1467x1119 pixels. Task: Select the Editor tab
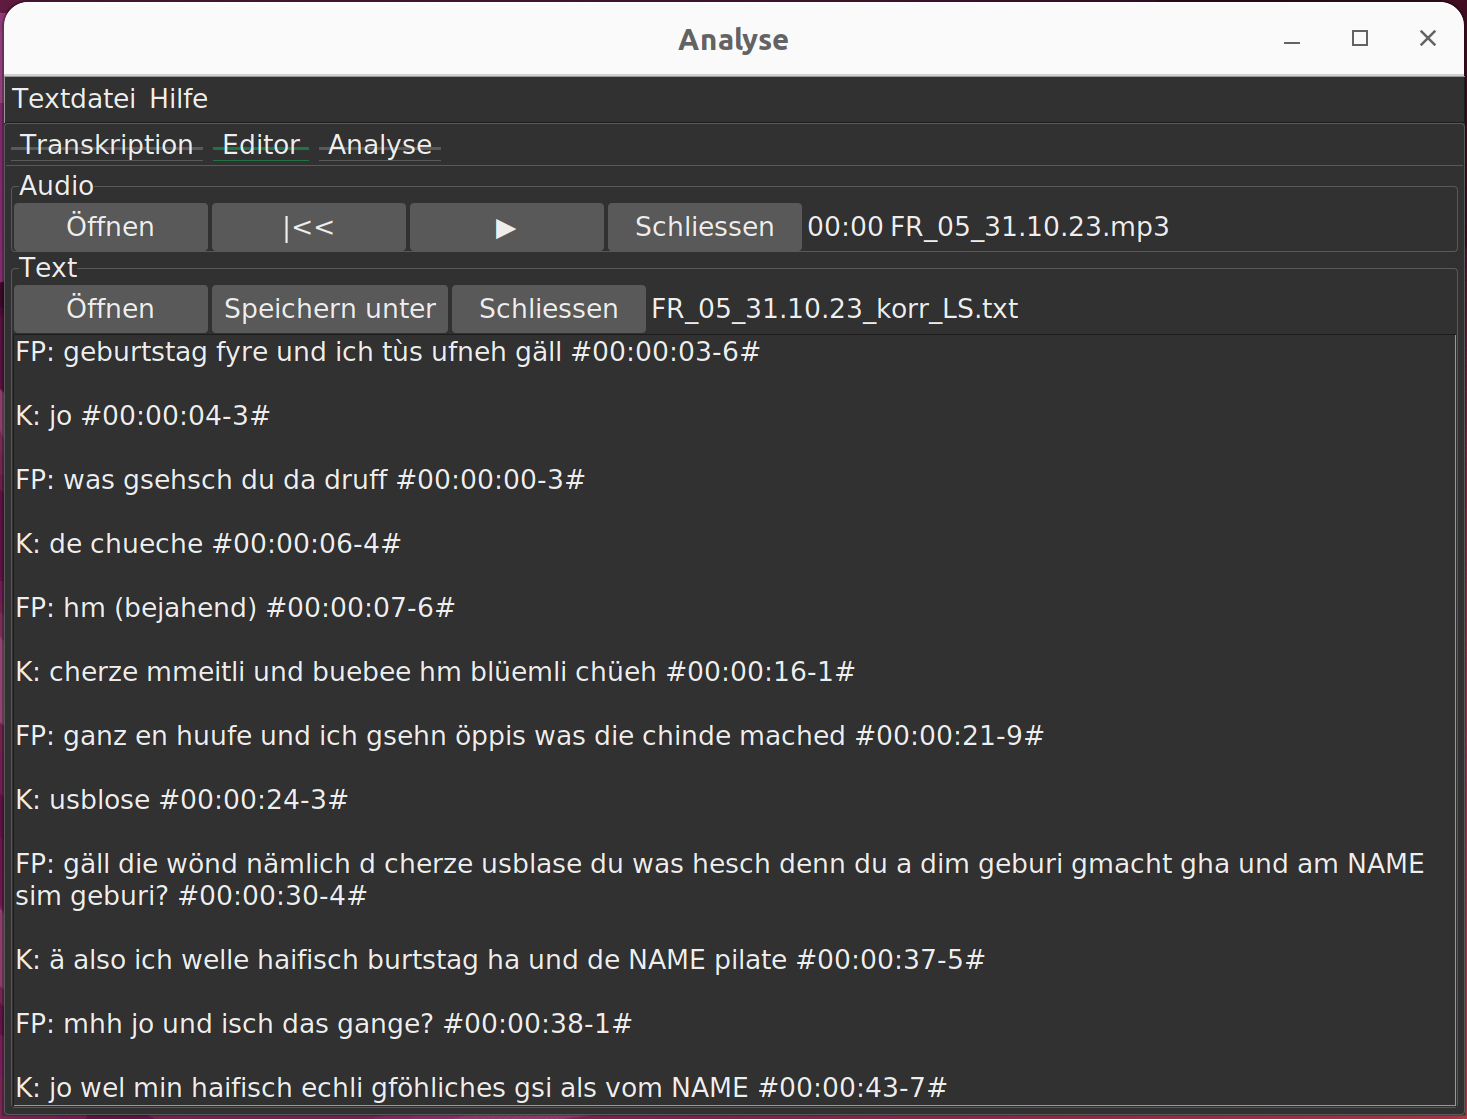[261, 145]
